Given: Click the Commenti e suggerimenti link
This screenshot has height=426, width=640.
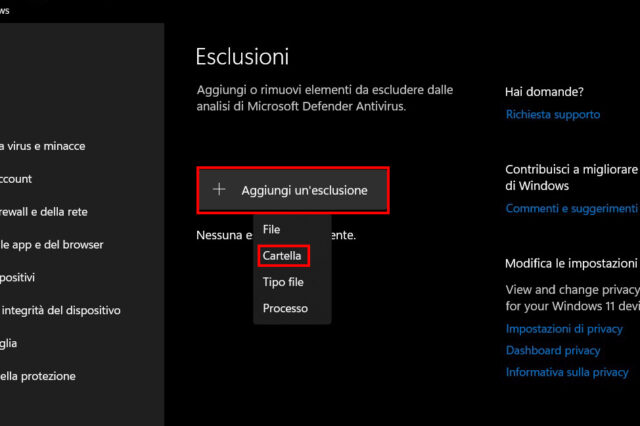Looking at the screenshot, I should pos(571,209).
